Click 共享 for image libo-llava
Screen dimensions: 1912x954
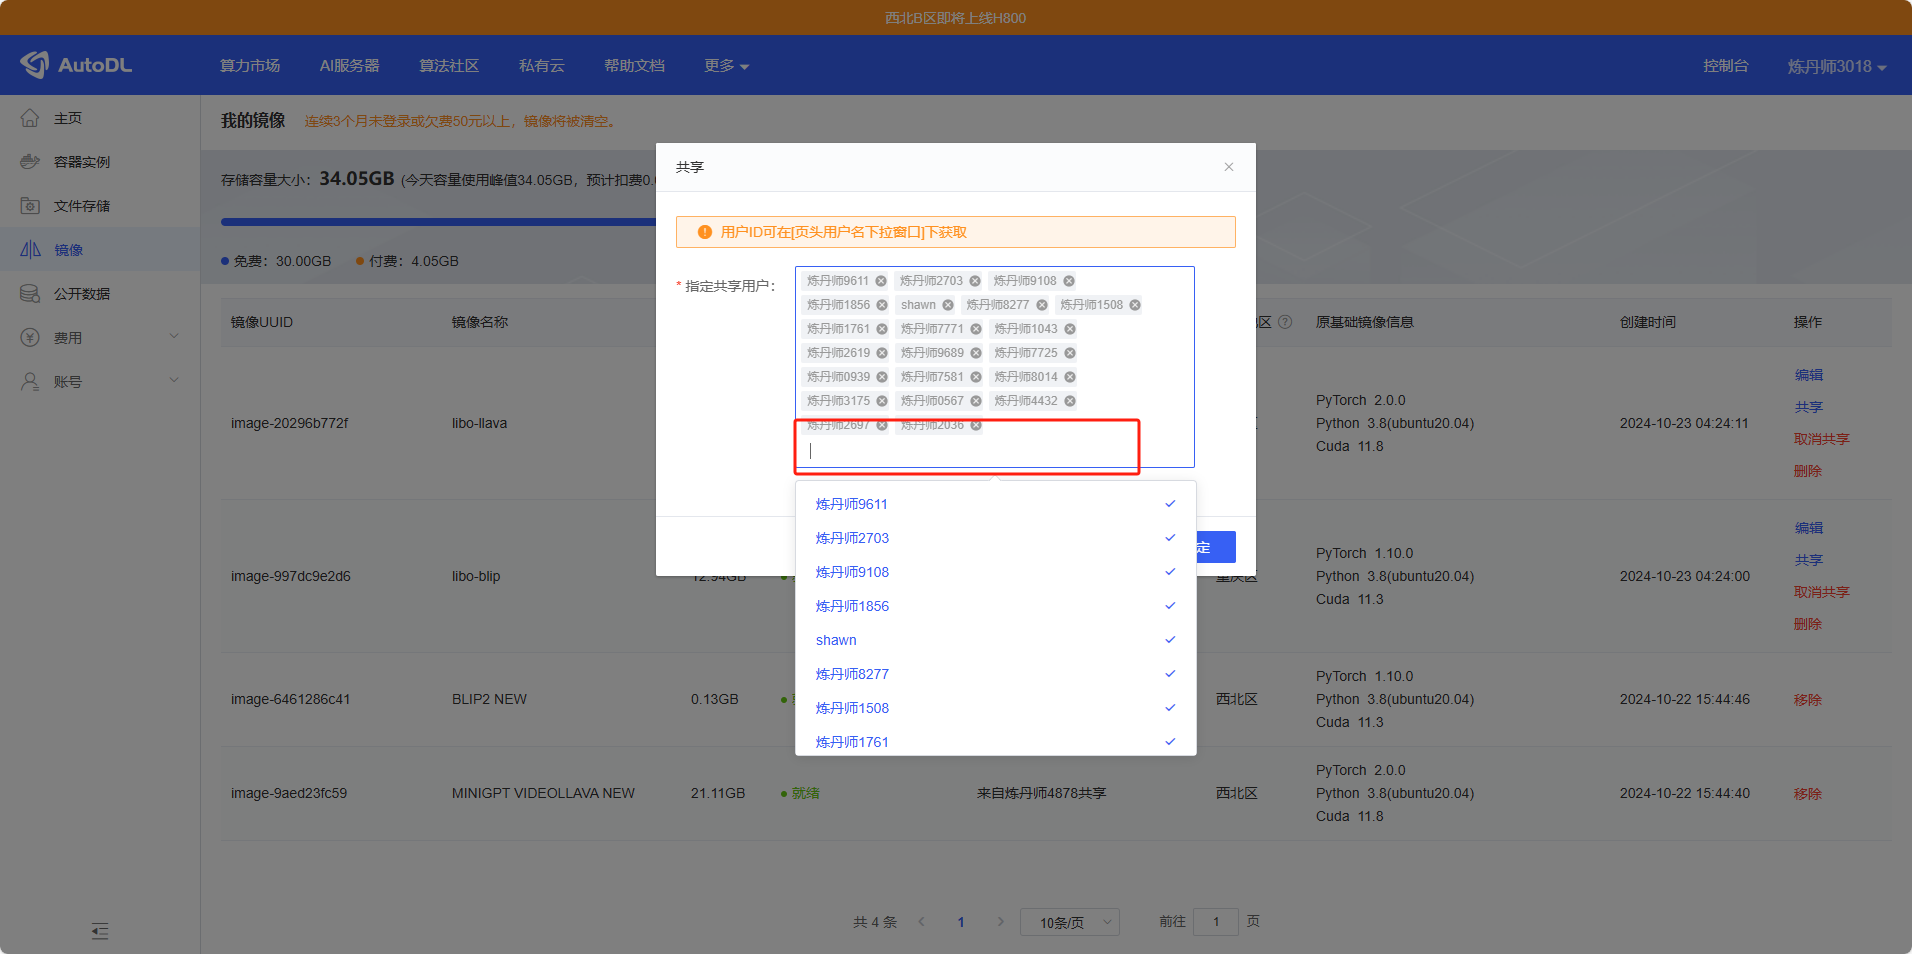pyautogui.click(x=1809, y=407)
